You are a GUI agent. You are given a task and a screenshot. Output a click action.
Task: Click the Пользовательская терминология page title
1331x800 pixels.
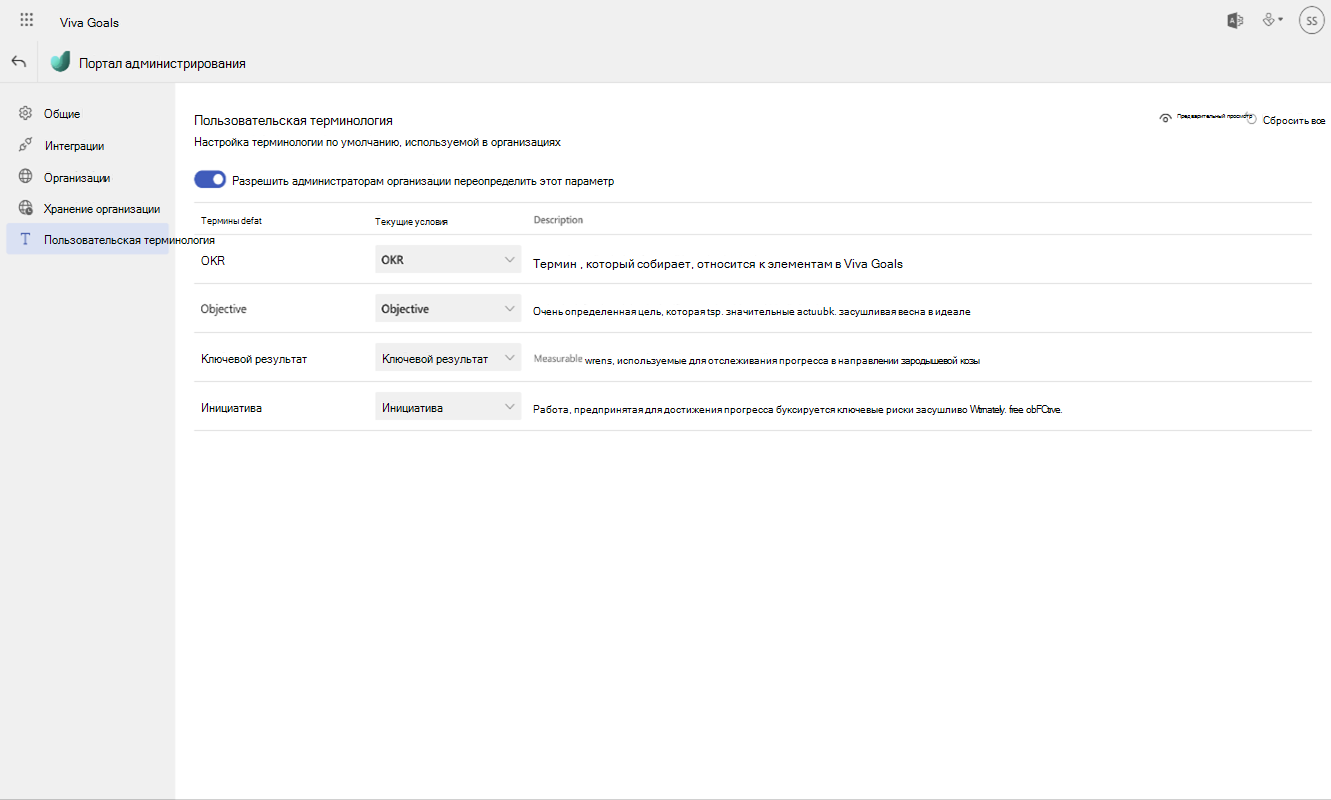point(293,120)
